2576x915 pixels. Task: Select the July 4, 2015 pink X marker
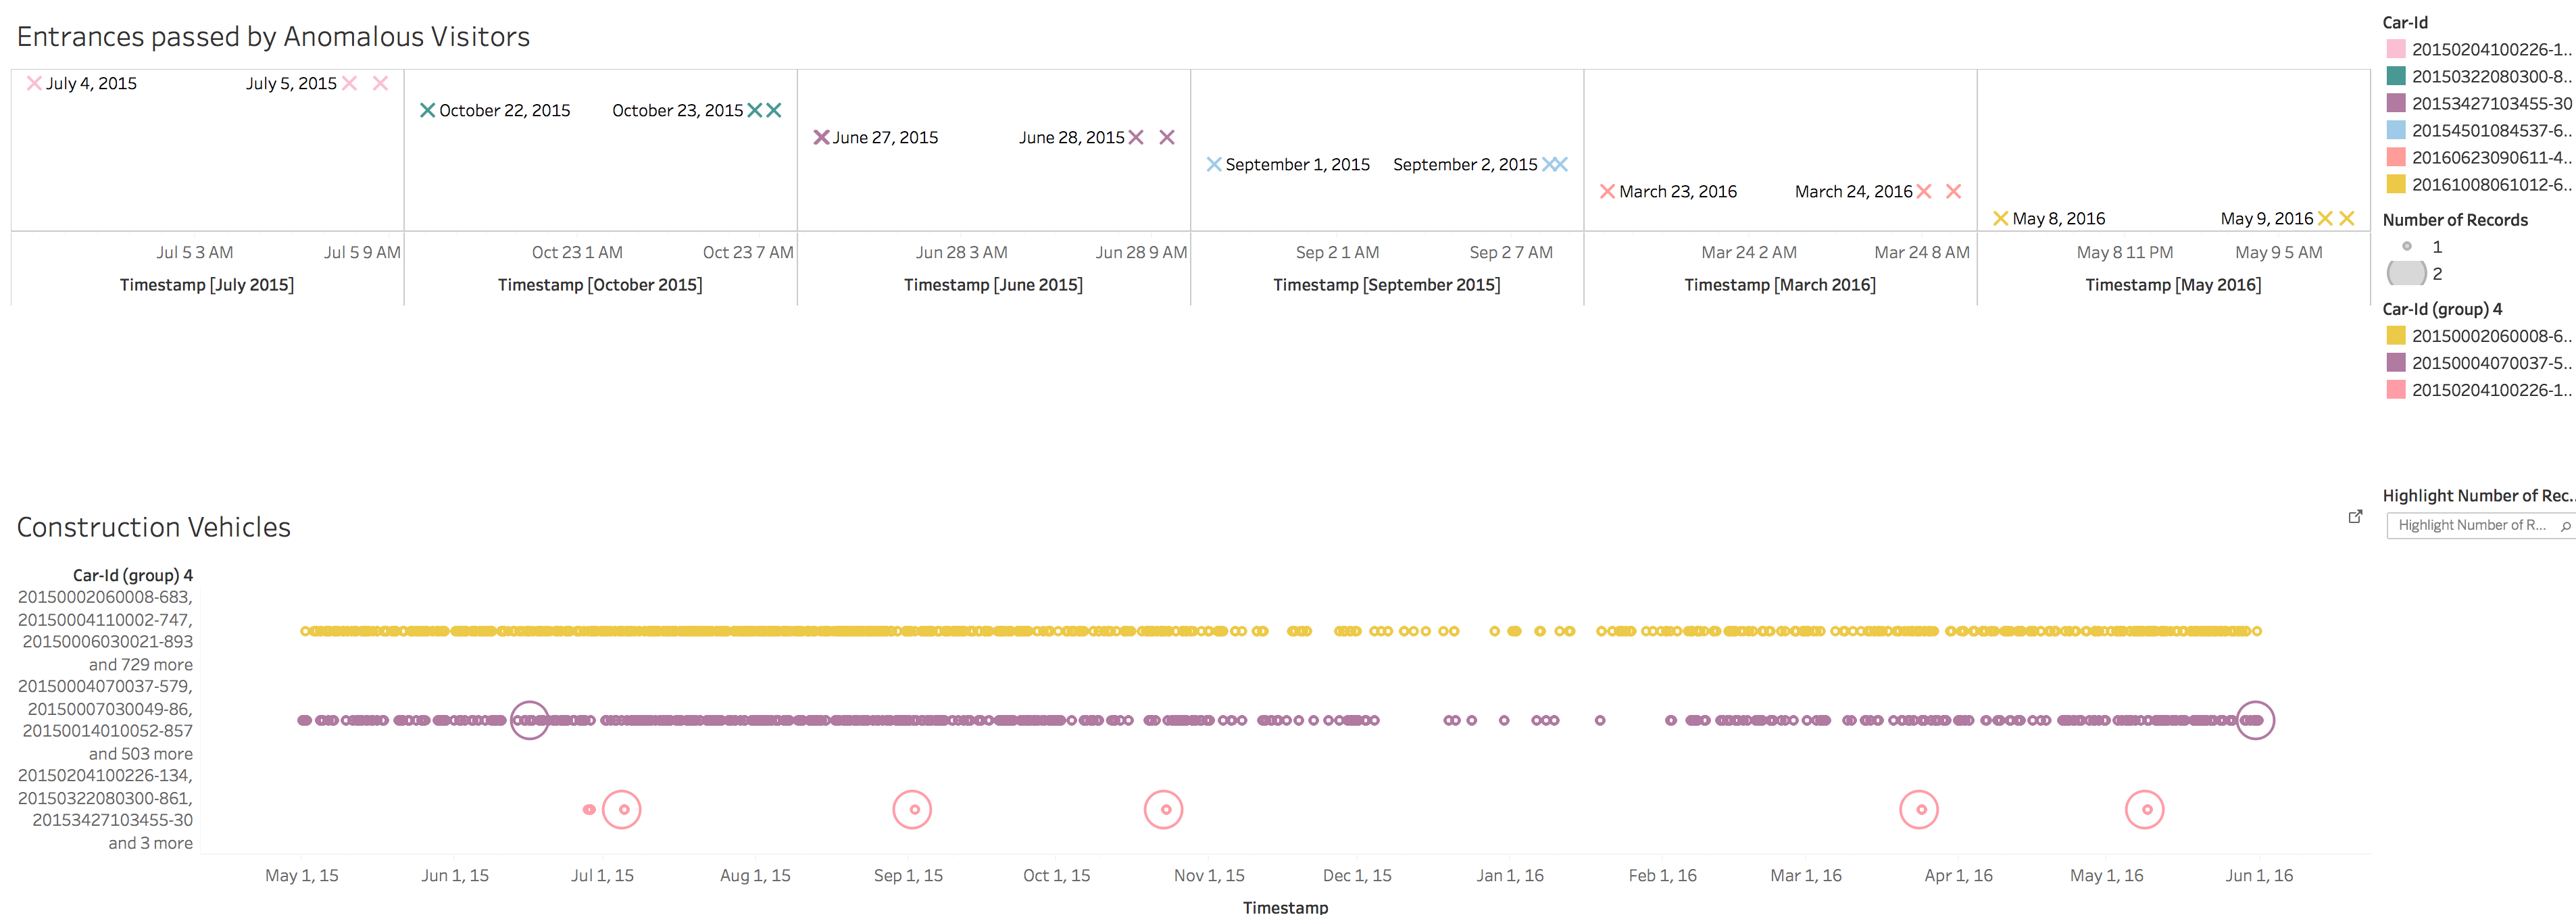pyautogui.click(x=34, y=83)
